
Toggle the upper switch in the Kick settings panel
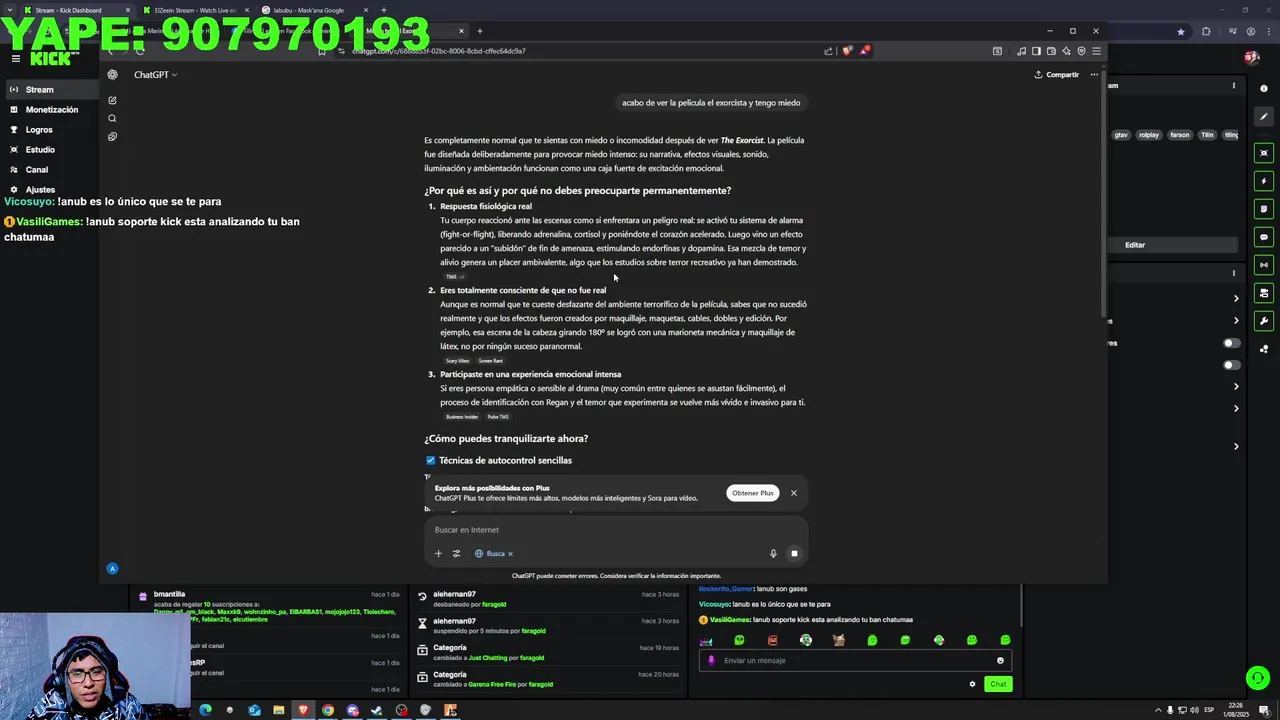tap(1231, 343)
